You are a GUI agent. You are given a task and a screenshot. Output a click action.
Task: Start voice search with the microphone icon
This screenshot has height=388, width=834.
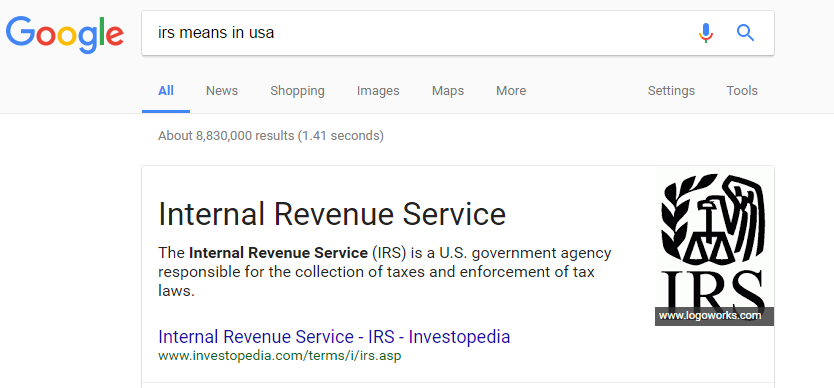pyautogui.click(x=706, y=33)
